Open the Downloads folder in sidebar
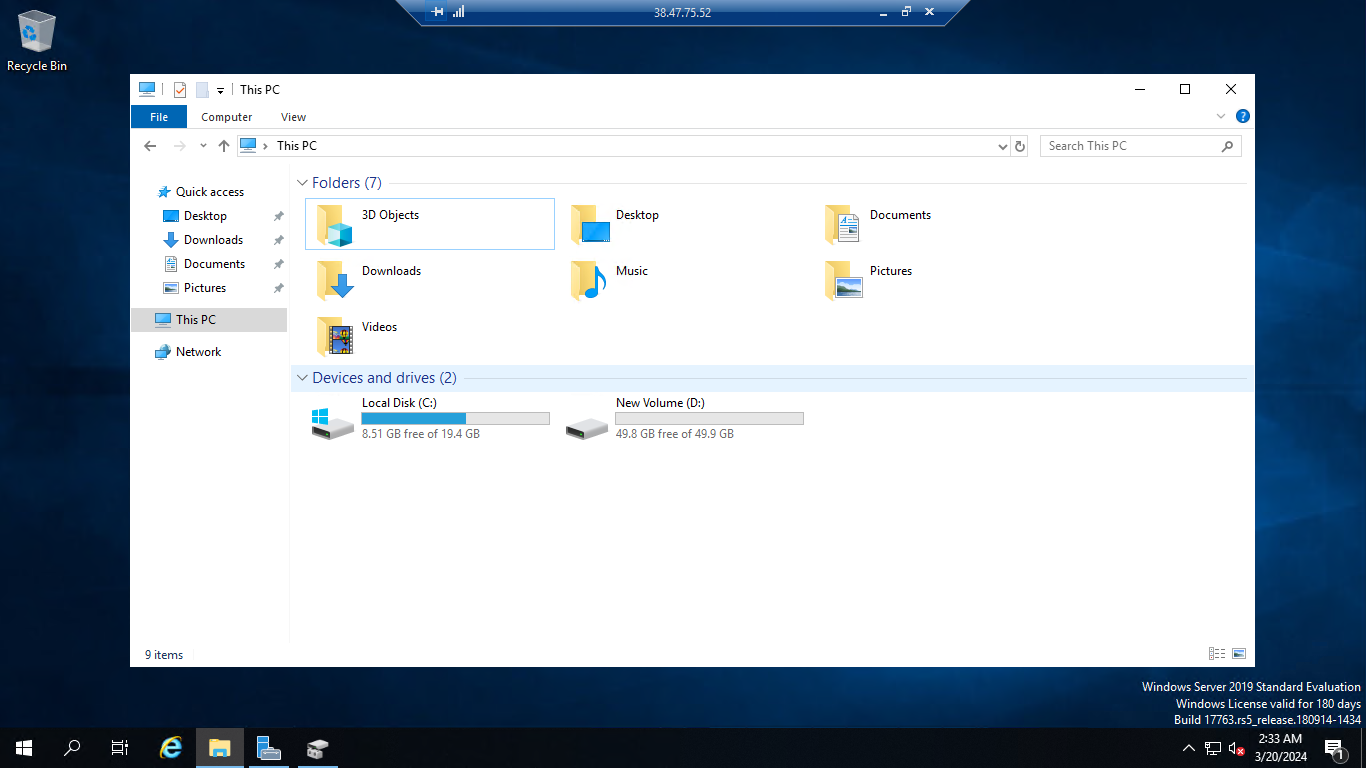 point(212,239)
